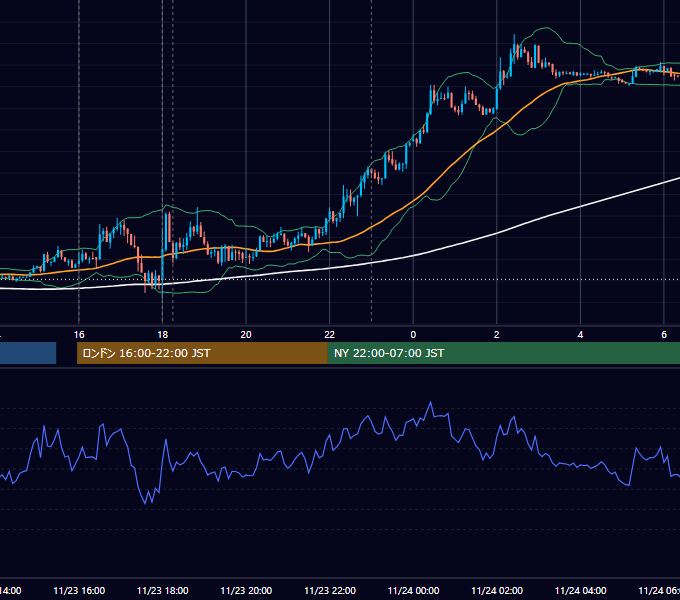Click the 18 hour label on price chart axis
Screen dimensions: 680x600
tap(162, 335)
